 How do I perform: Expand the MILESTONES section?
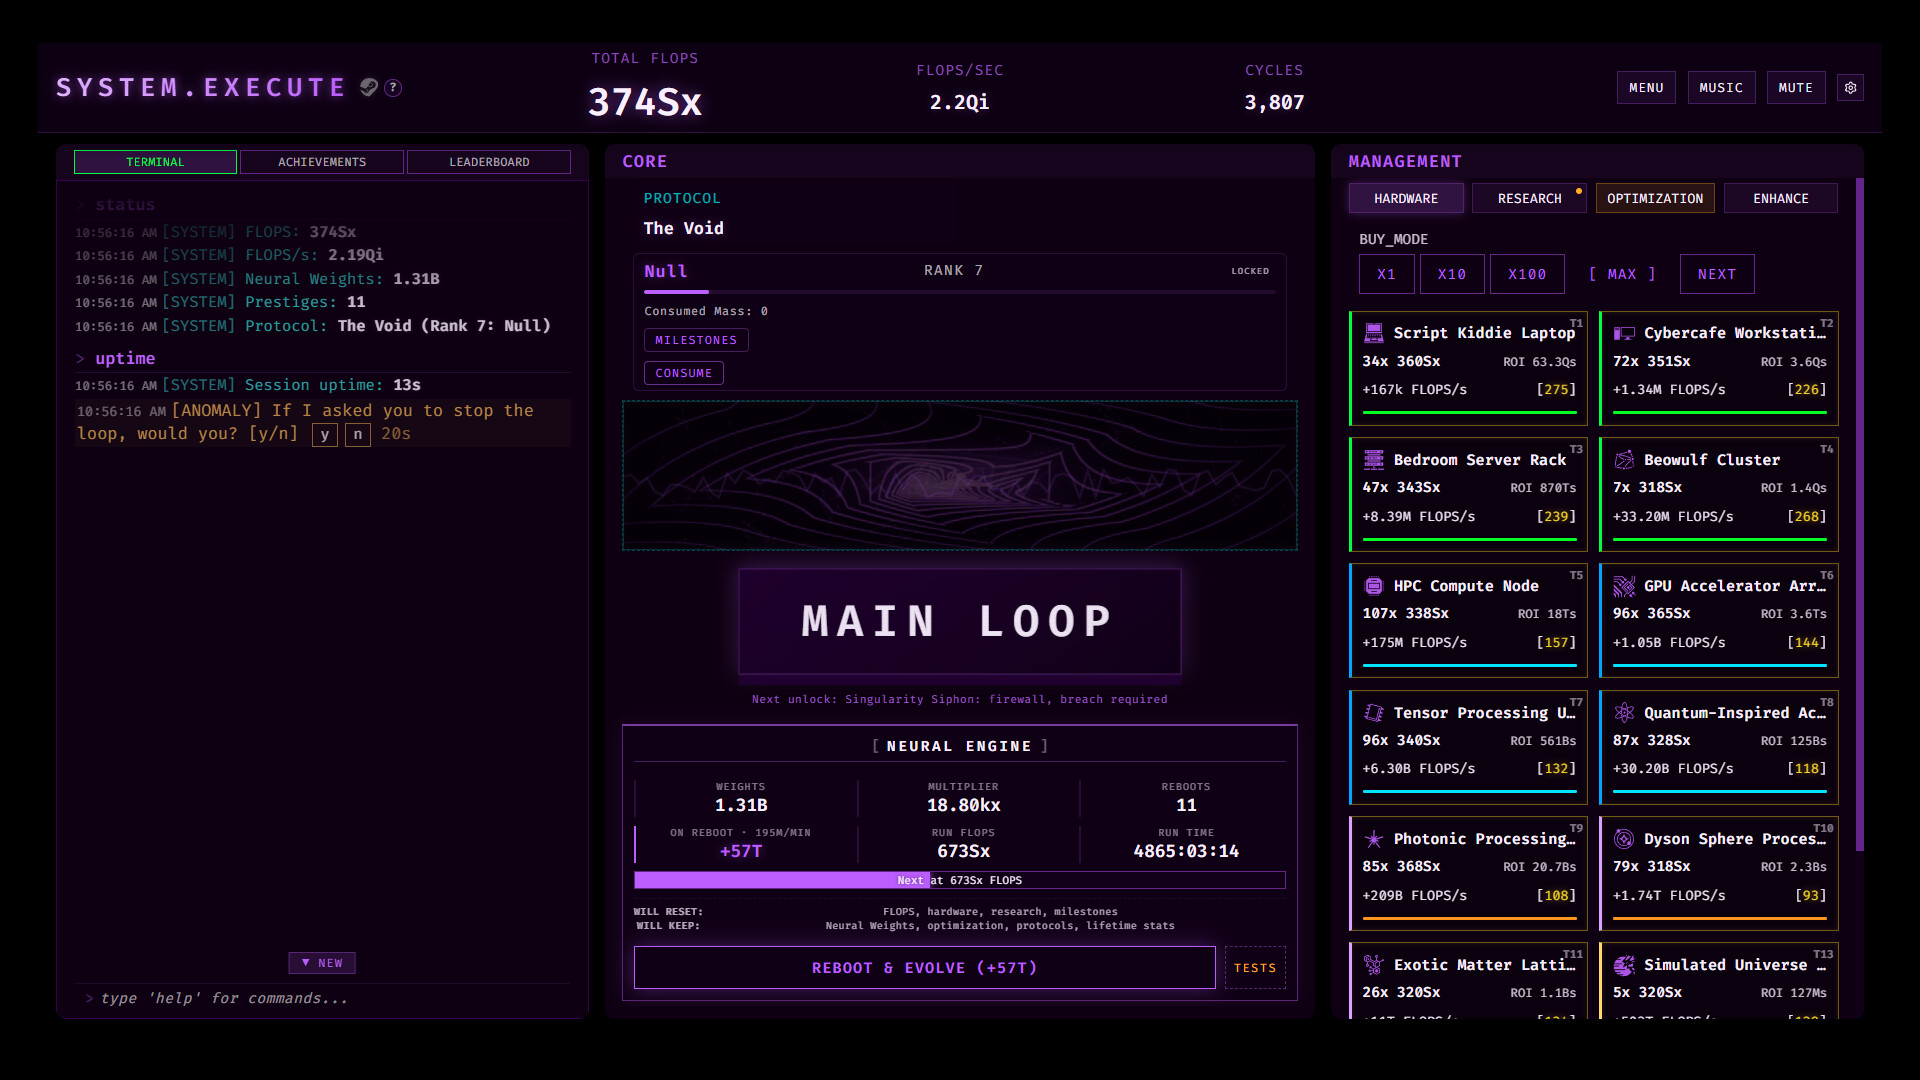[696, 340]
